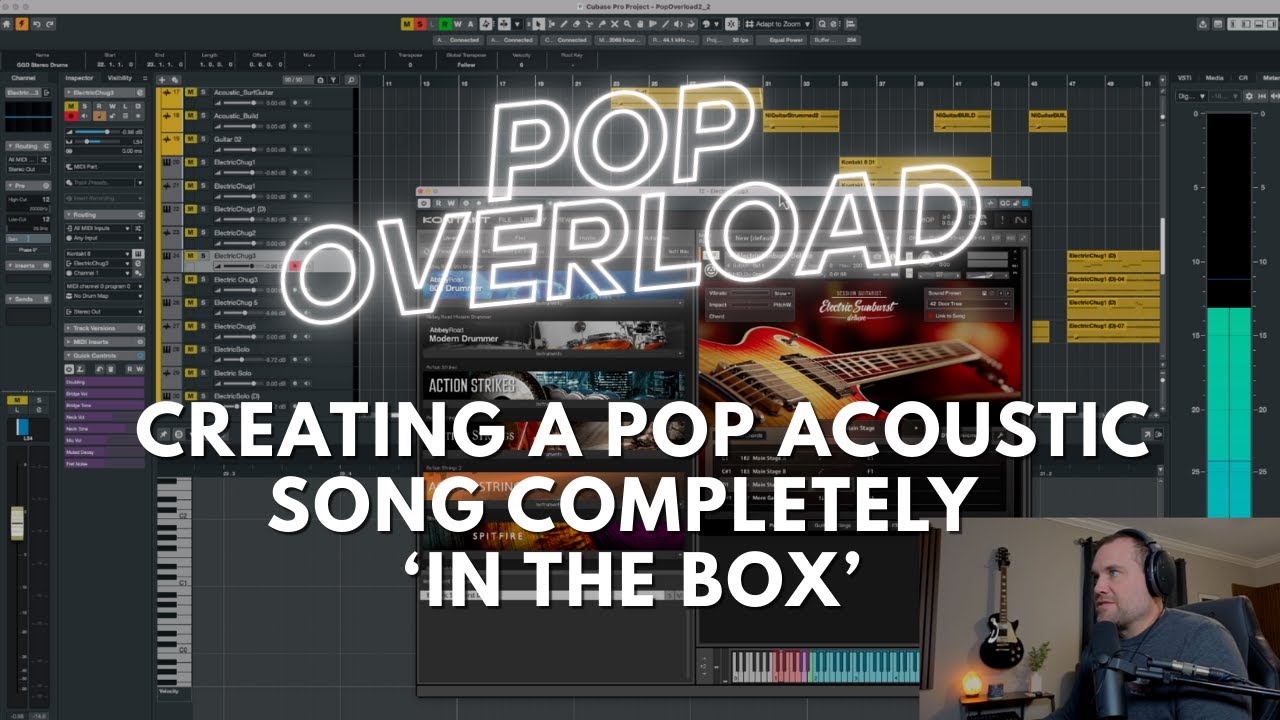
Task: Click the channel fader in bottom-left strip
Action: point(17,525)
